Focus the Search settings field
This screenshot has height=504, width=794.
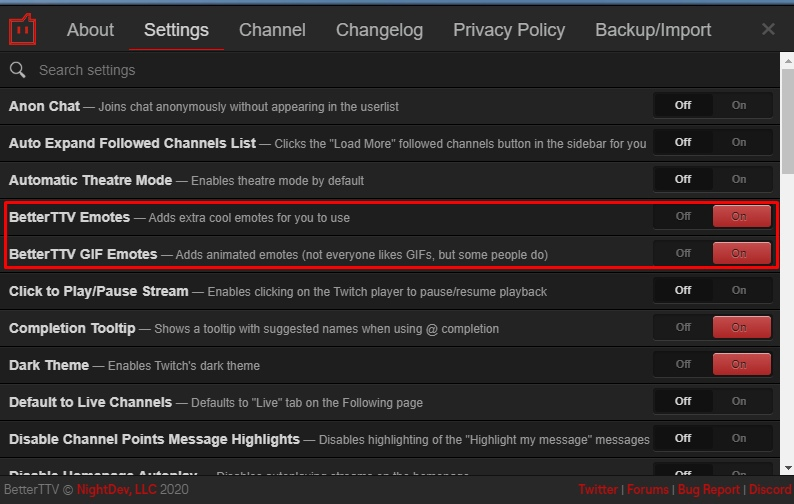(389, 70)
